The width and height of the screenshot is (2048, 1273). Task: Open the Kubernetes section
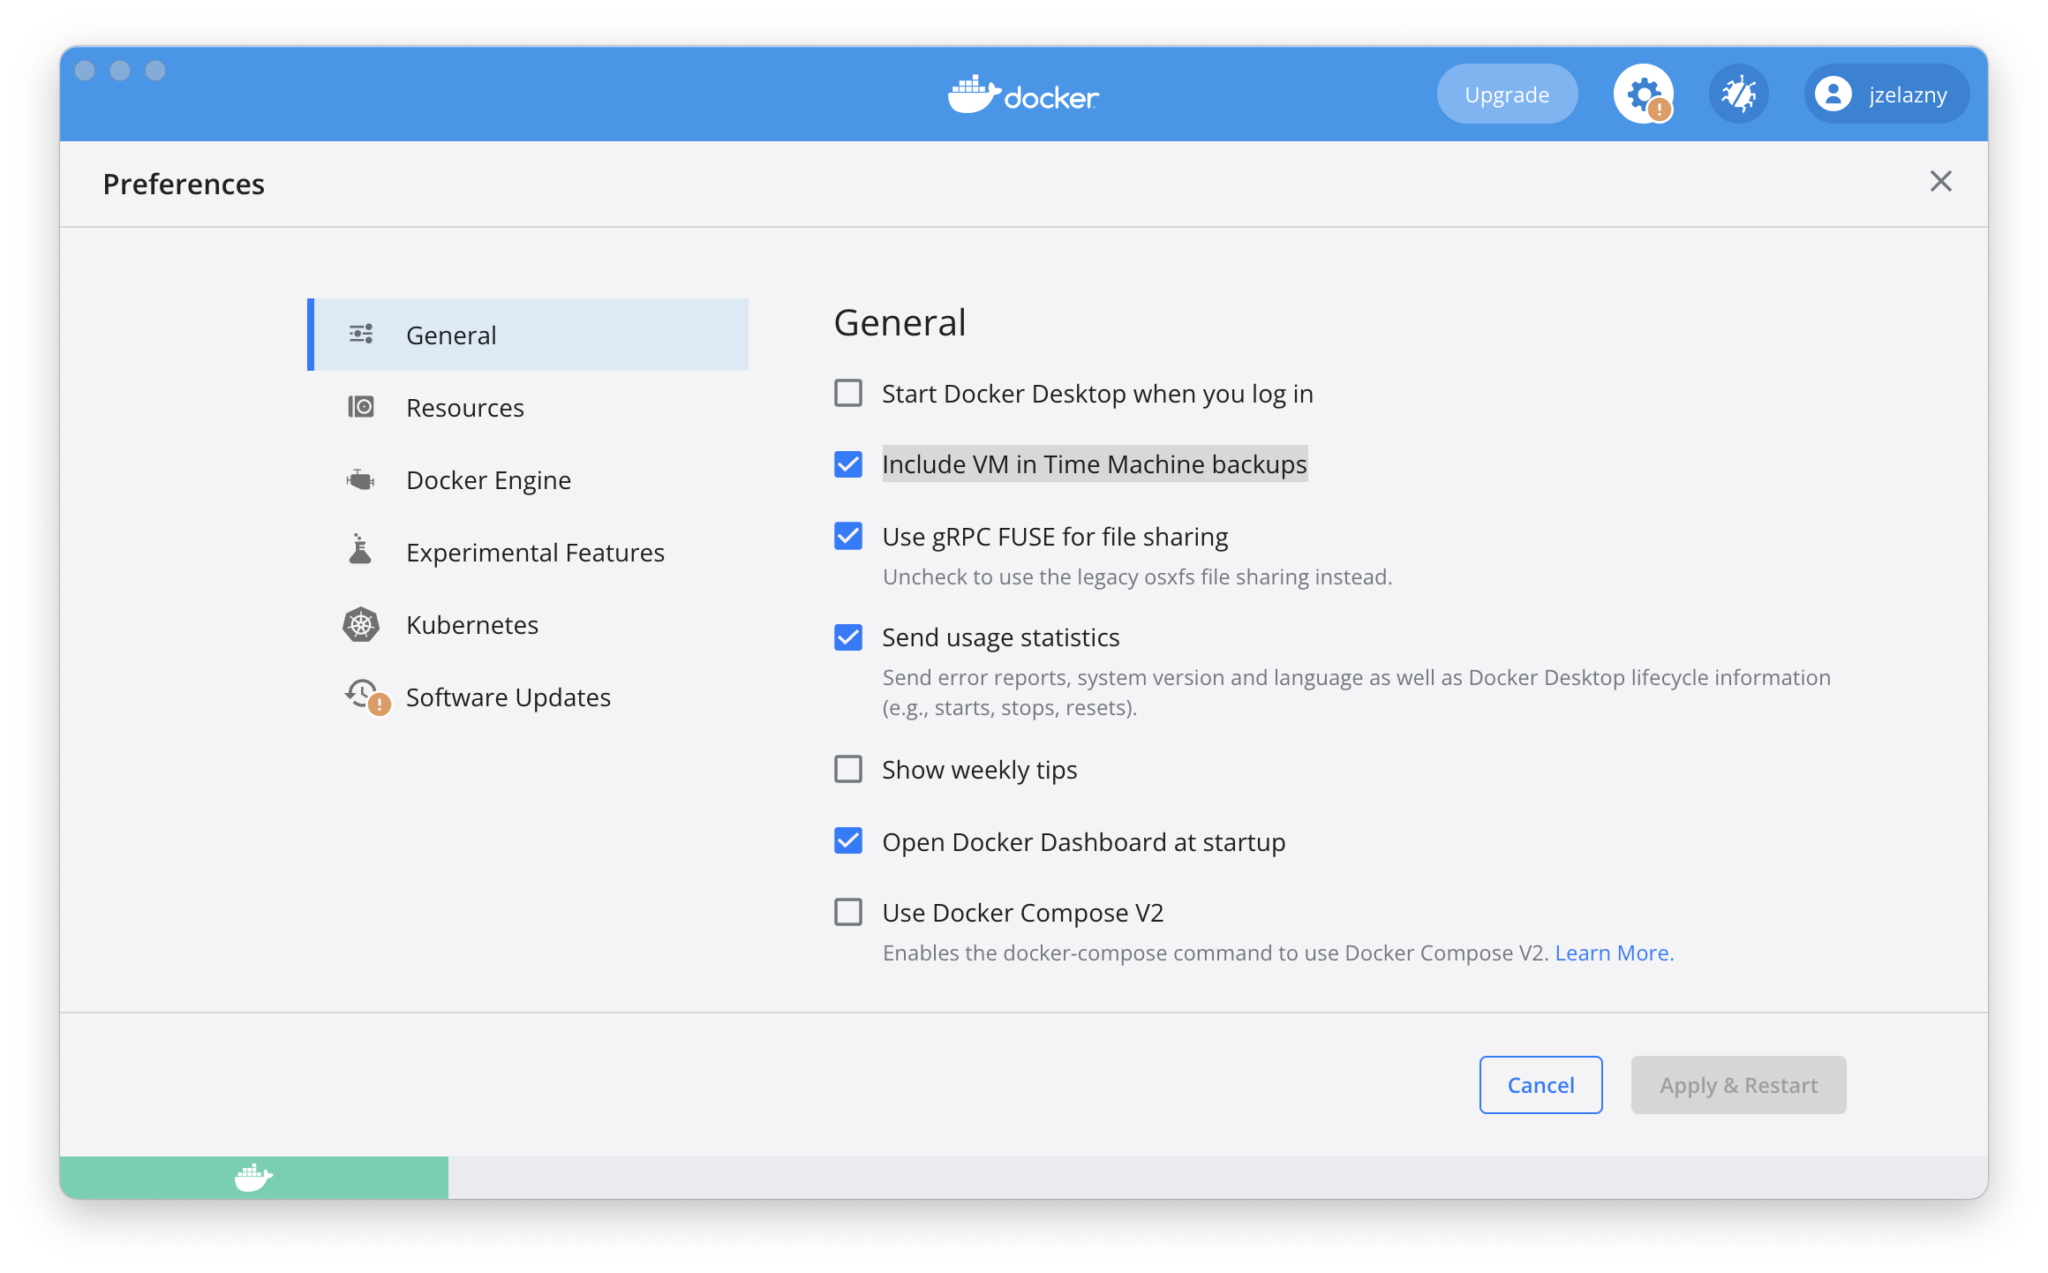tap(471, 624)
